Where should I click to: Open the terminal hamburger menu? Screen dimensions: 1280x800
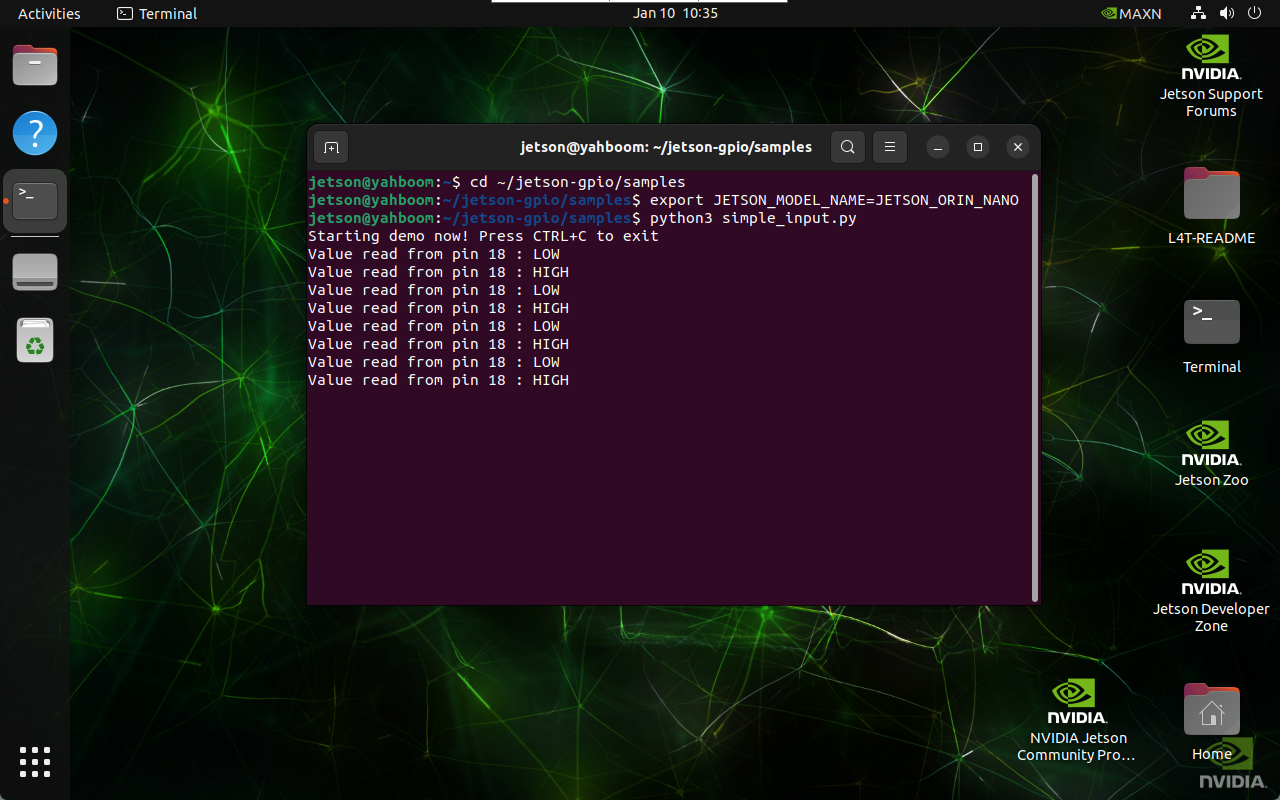point(889,147)
